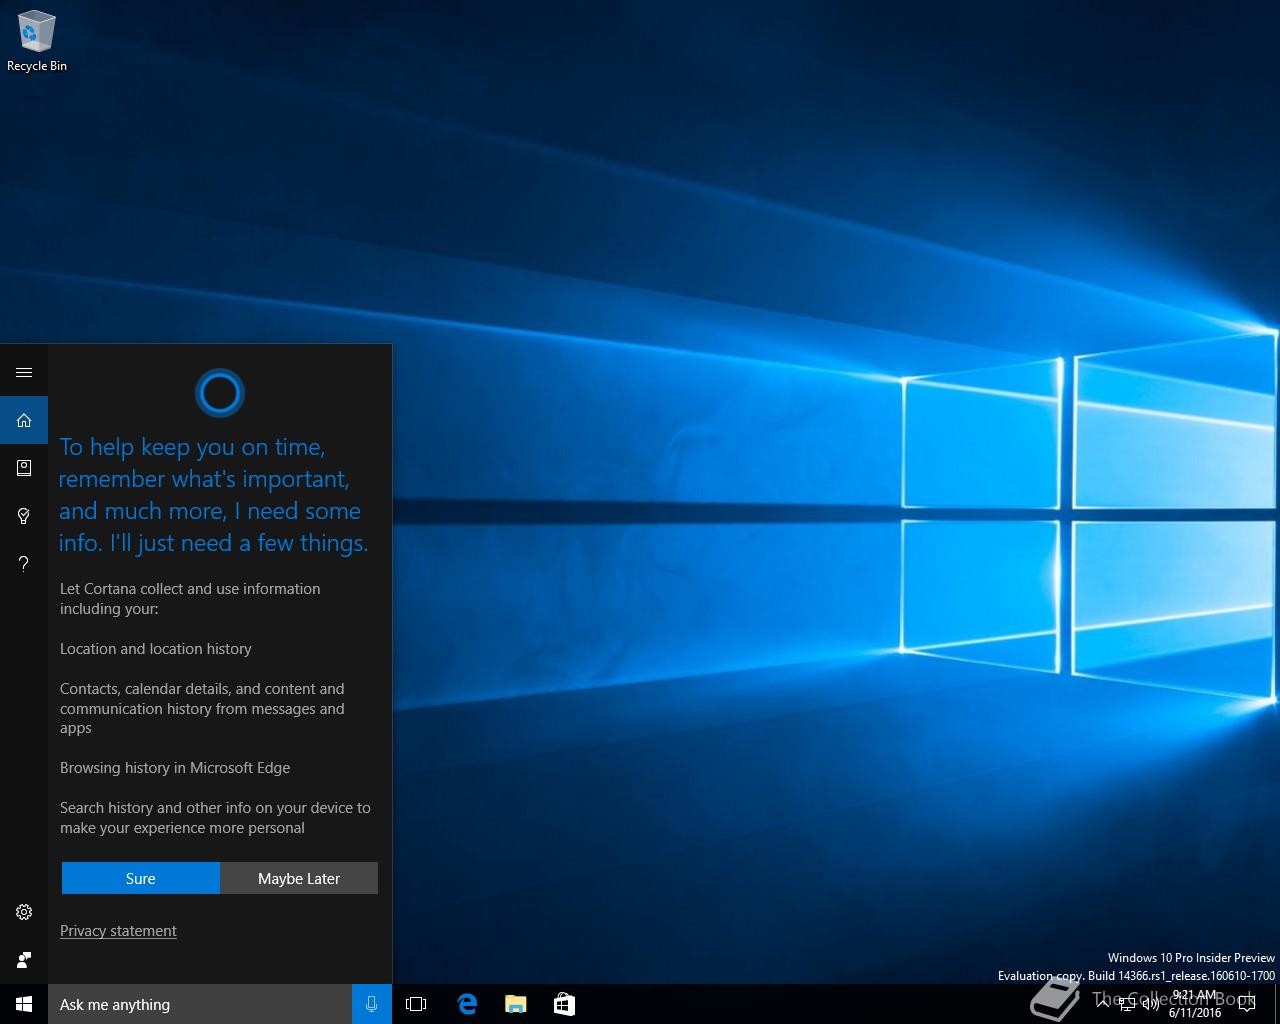Open Task View
The height and width of the screenshot is (1024, 1280).
[416, 1004]
